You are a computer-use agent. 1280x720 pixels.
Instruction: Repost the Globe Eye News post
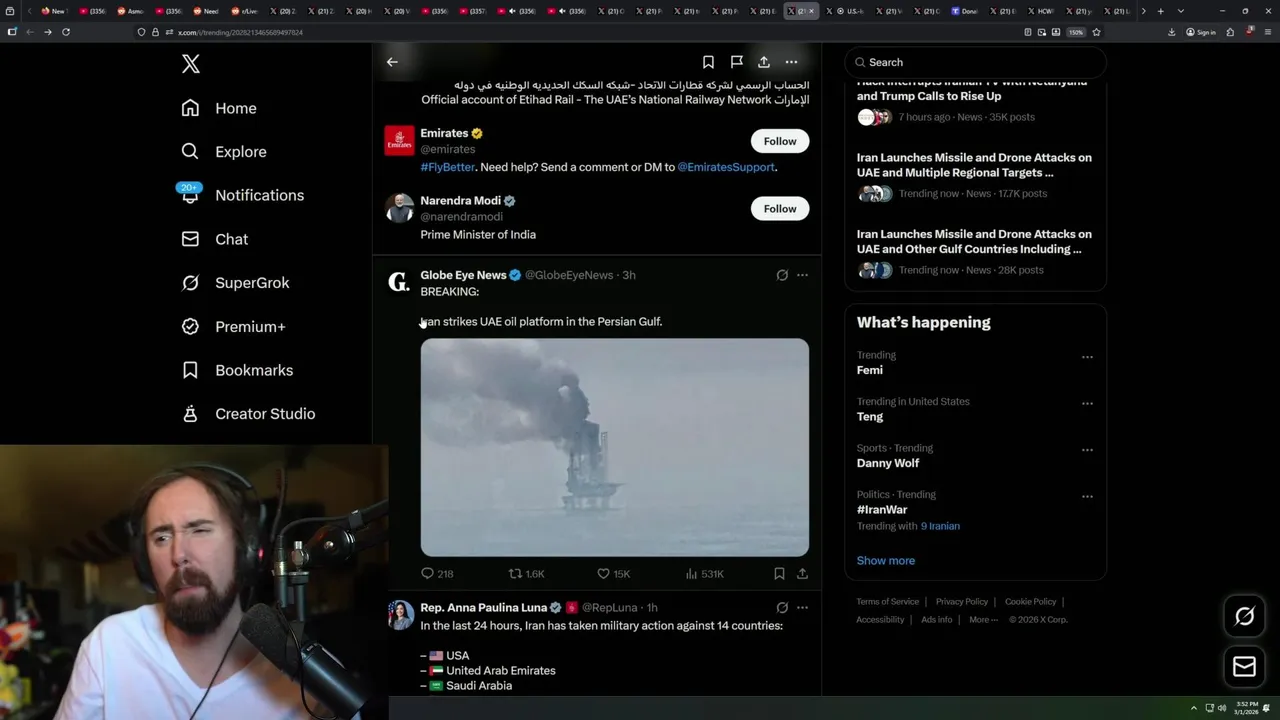[526, 574]
